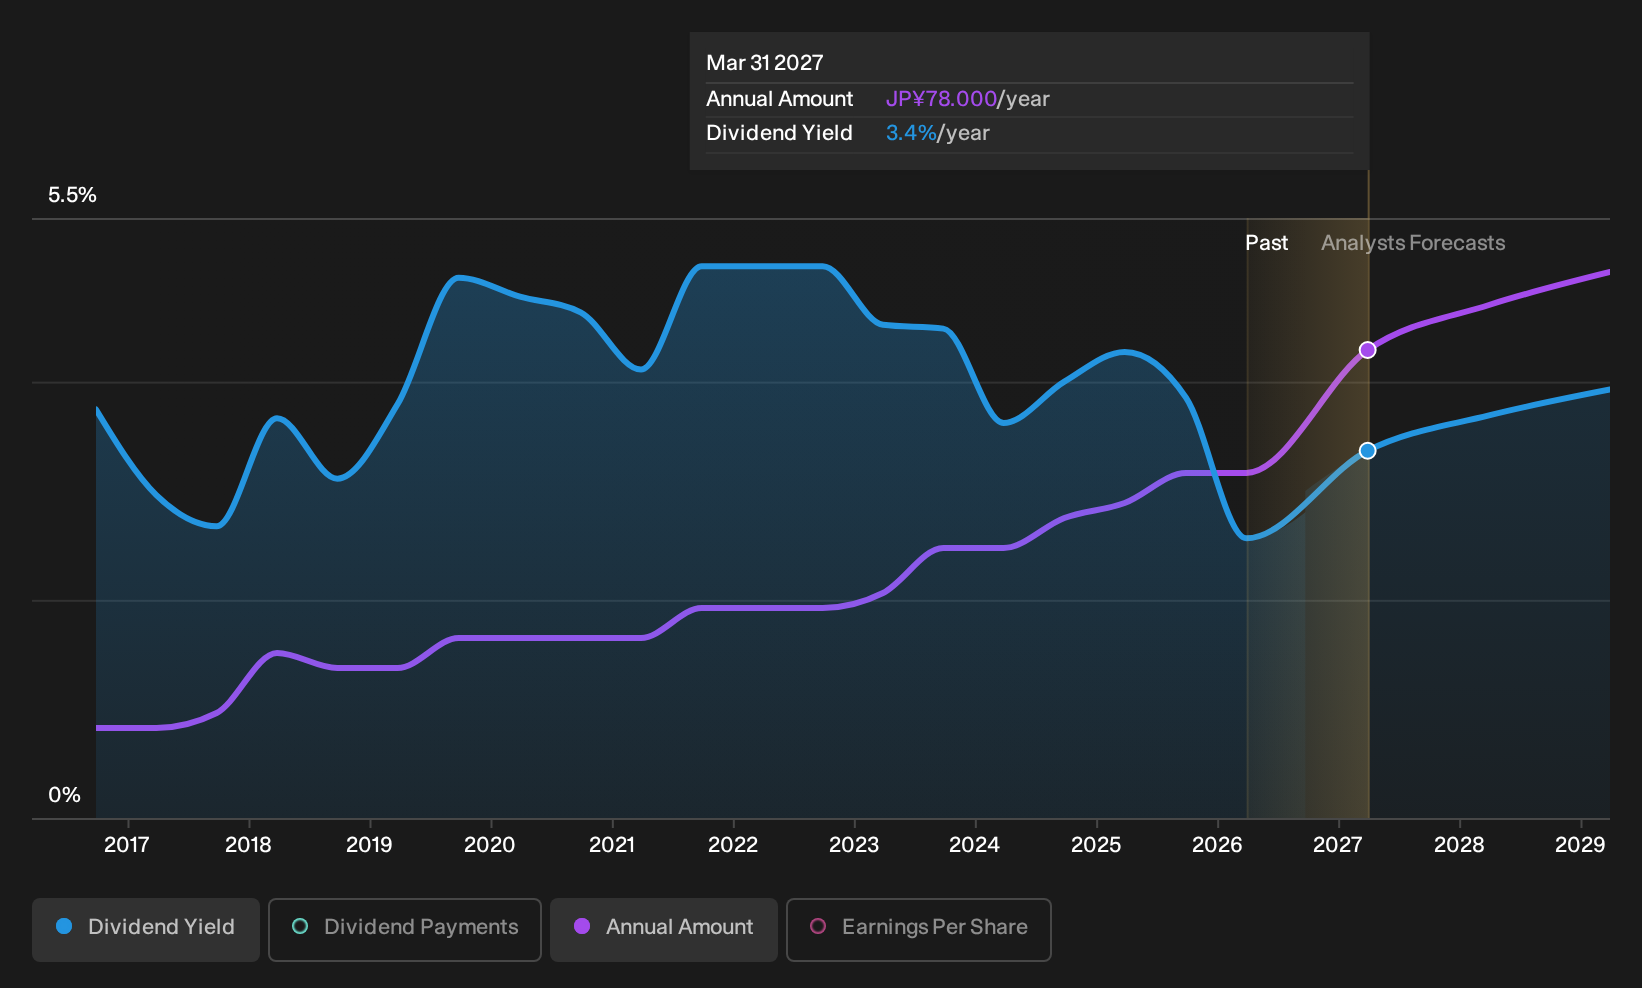This screenshot has width=1642, height=988.
Task: Click the Mar 31 2027 tooltip date
Action: 765,63
